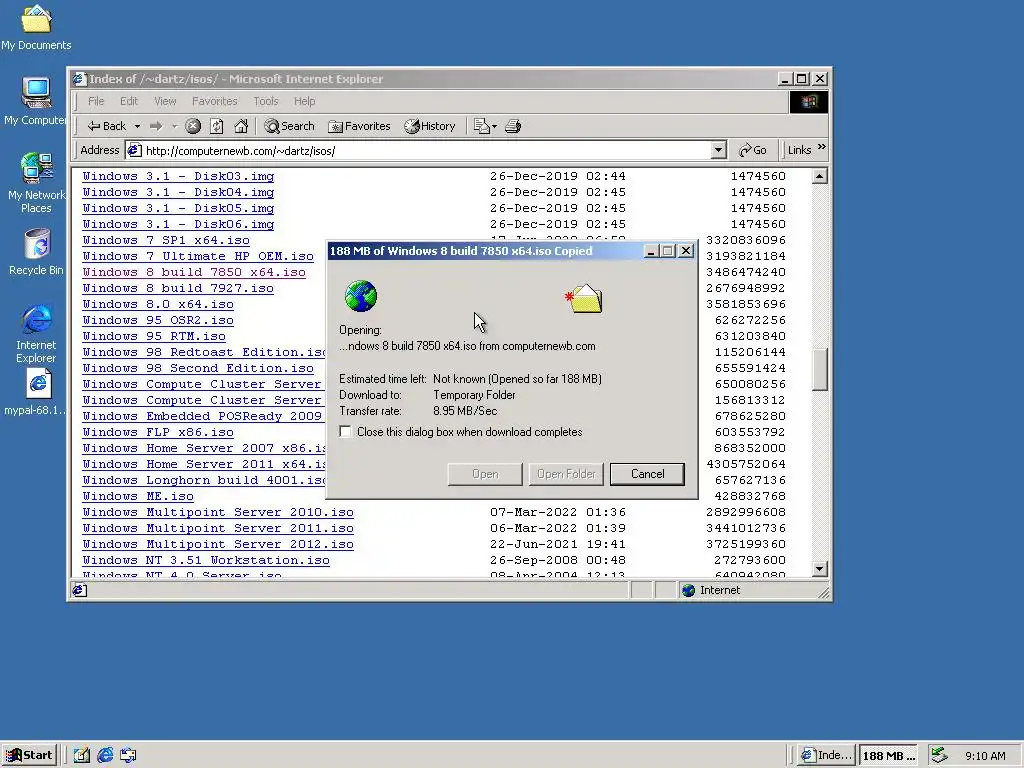
Task: Click the network tray icon near the clock
Action: tap(939, 755)
